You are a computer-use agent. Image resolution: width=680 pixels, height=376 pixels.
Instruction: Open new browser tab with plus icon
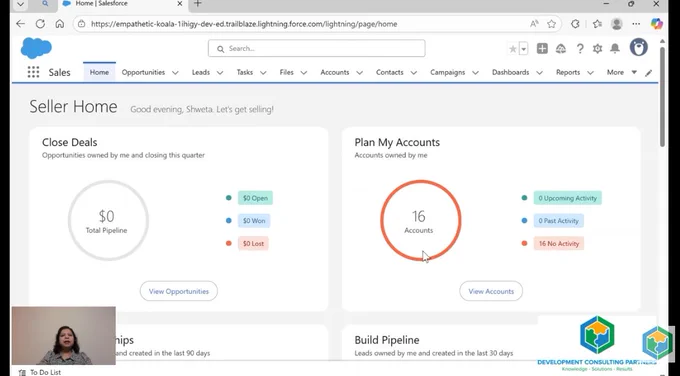point(198,4)
